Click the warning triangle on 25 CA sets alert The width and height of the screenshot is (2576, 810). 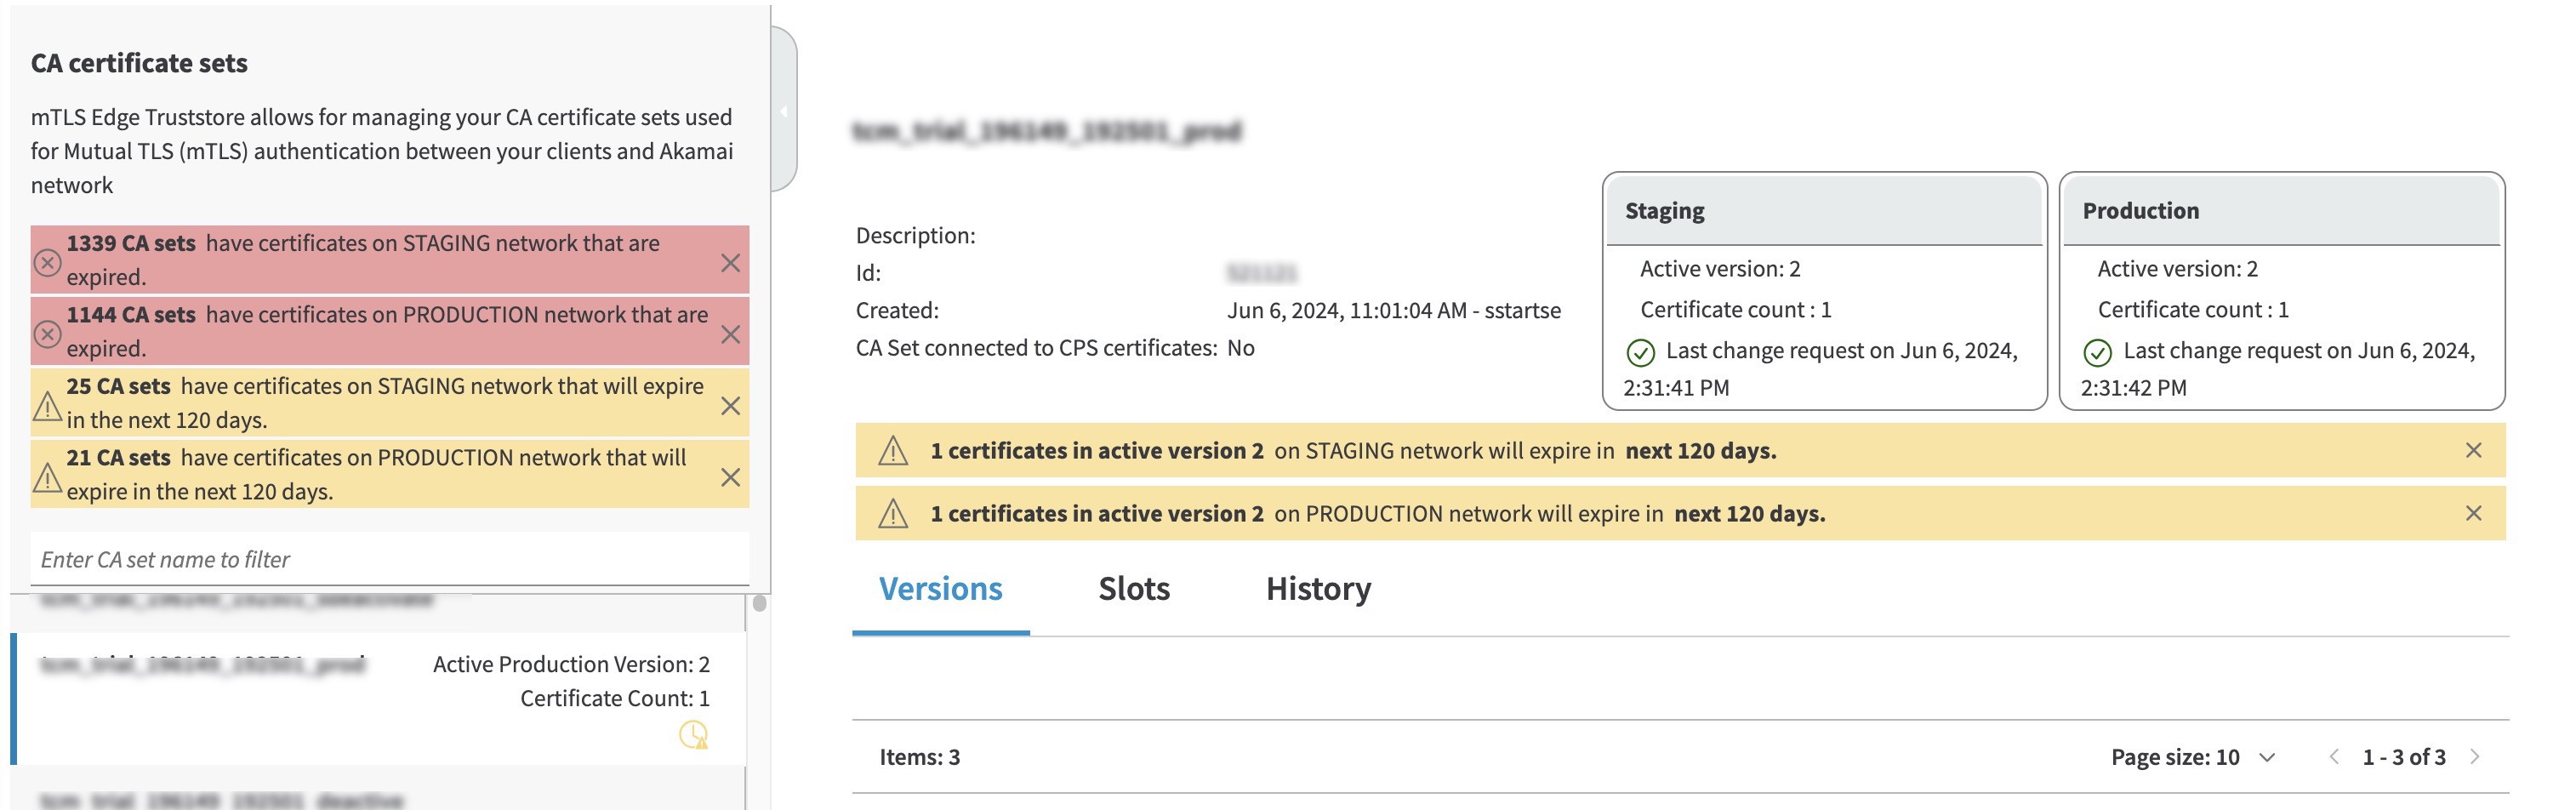(x=47, y=406)
